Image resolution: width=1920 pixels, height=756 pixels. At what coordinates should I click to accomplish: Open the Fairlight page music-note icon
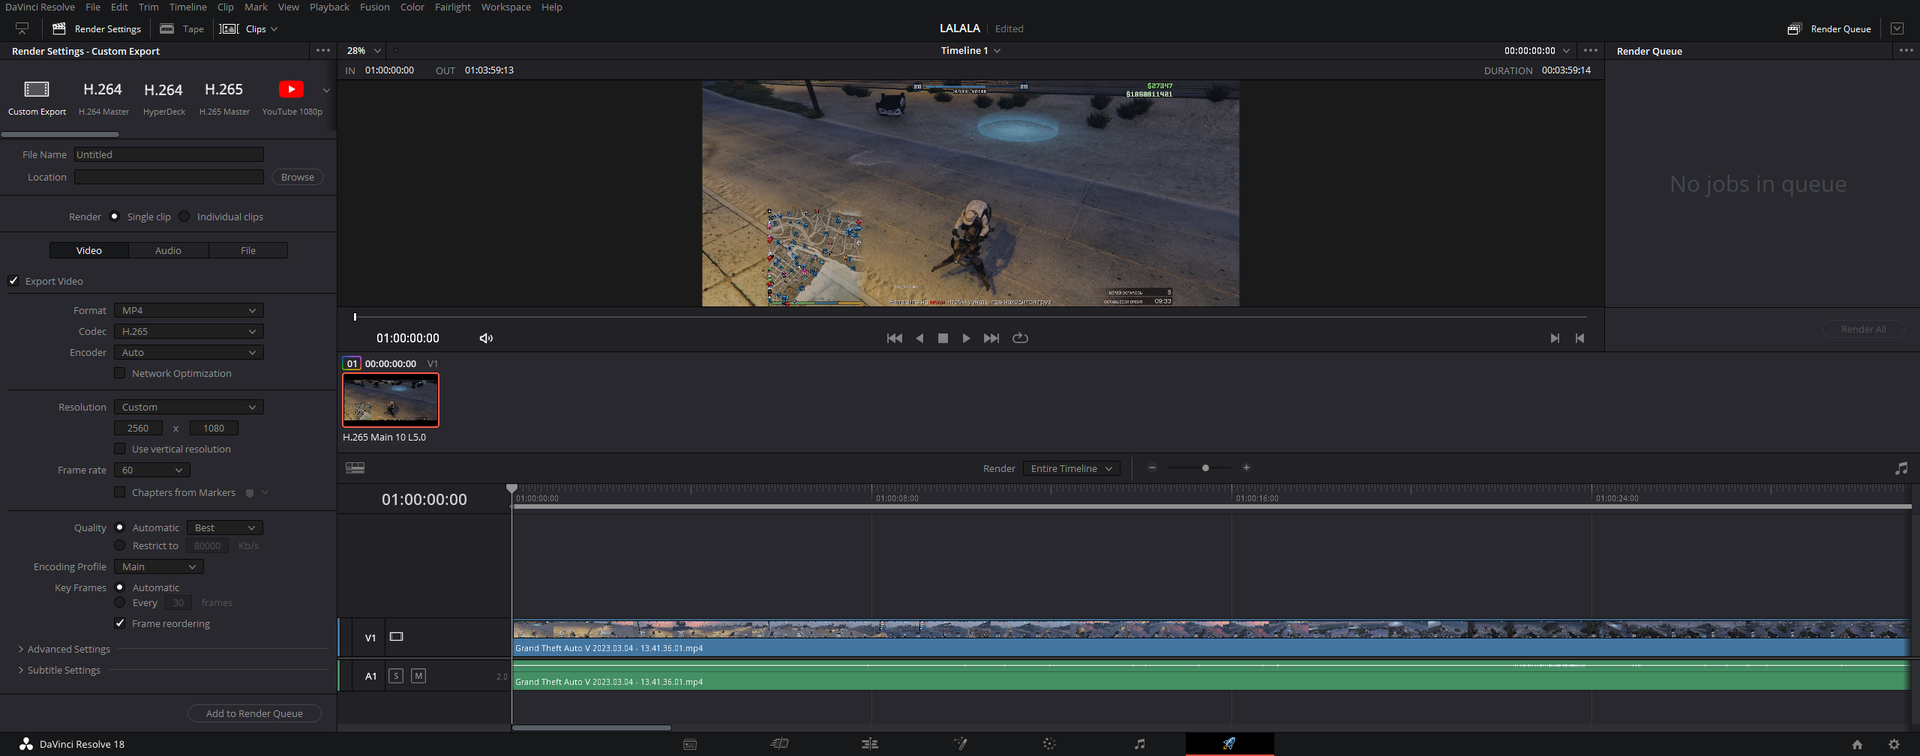pos(1139,744)
